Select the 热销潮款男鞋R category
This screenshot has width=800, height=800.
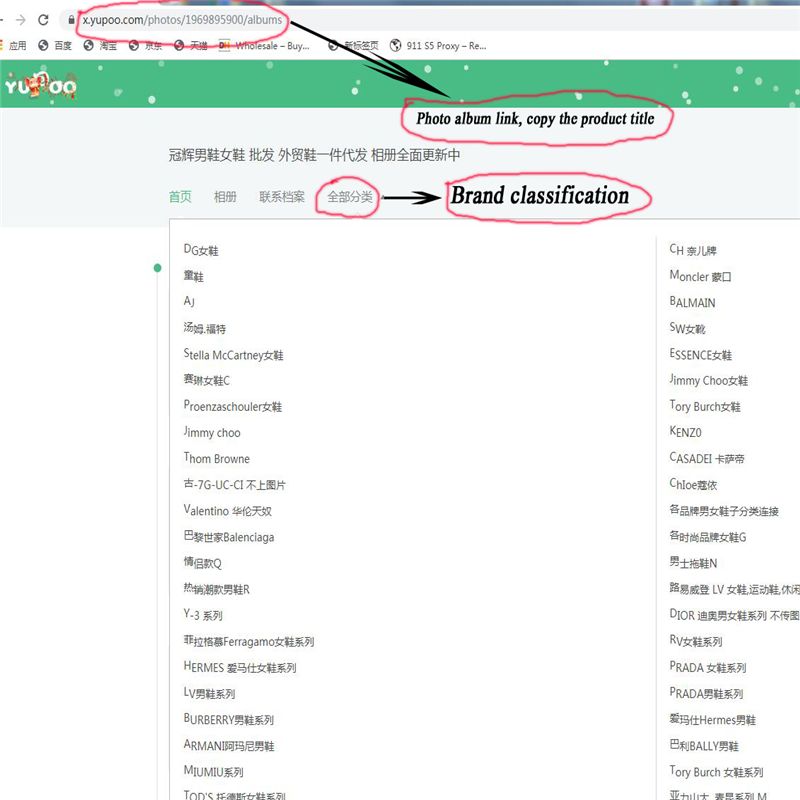(217, 589)
